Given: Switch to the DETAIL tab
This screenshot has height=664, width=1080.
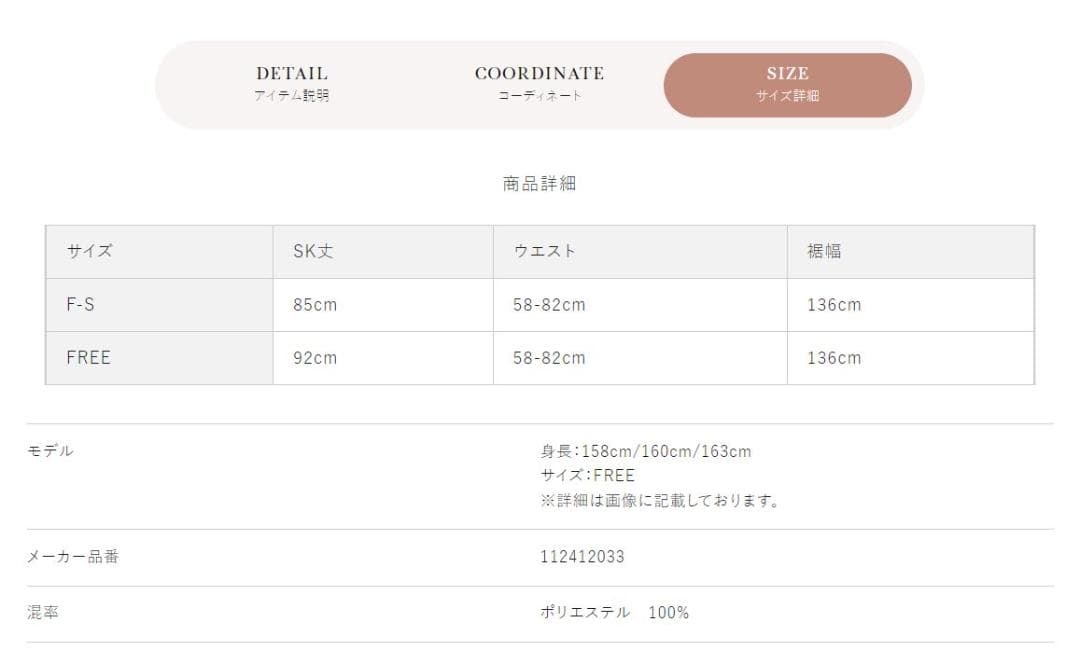Looking at the screenshot, I should point(291,84).
